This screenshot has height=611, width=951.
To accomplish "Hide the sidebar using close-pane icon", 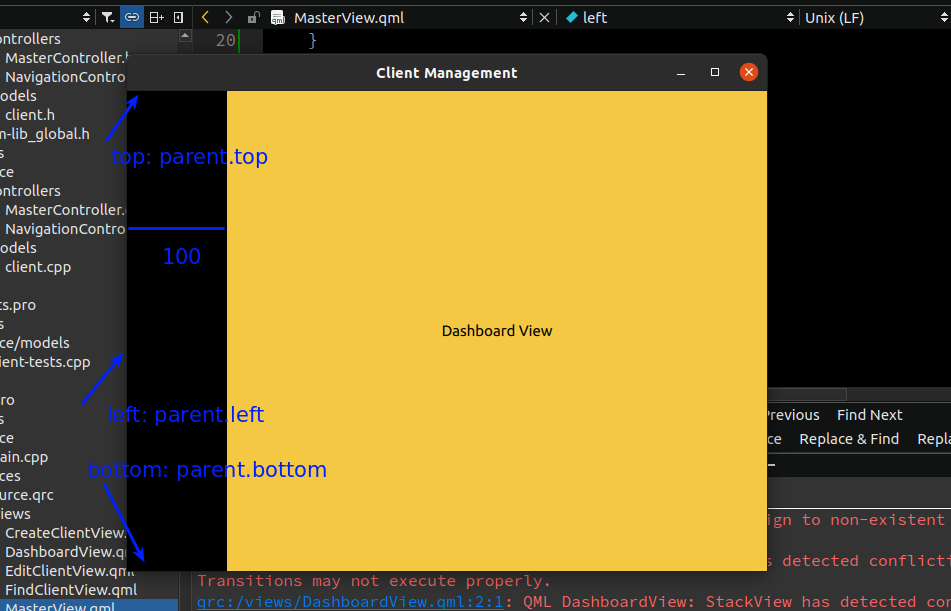I will pos(178,18).
